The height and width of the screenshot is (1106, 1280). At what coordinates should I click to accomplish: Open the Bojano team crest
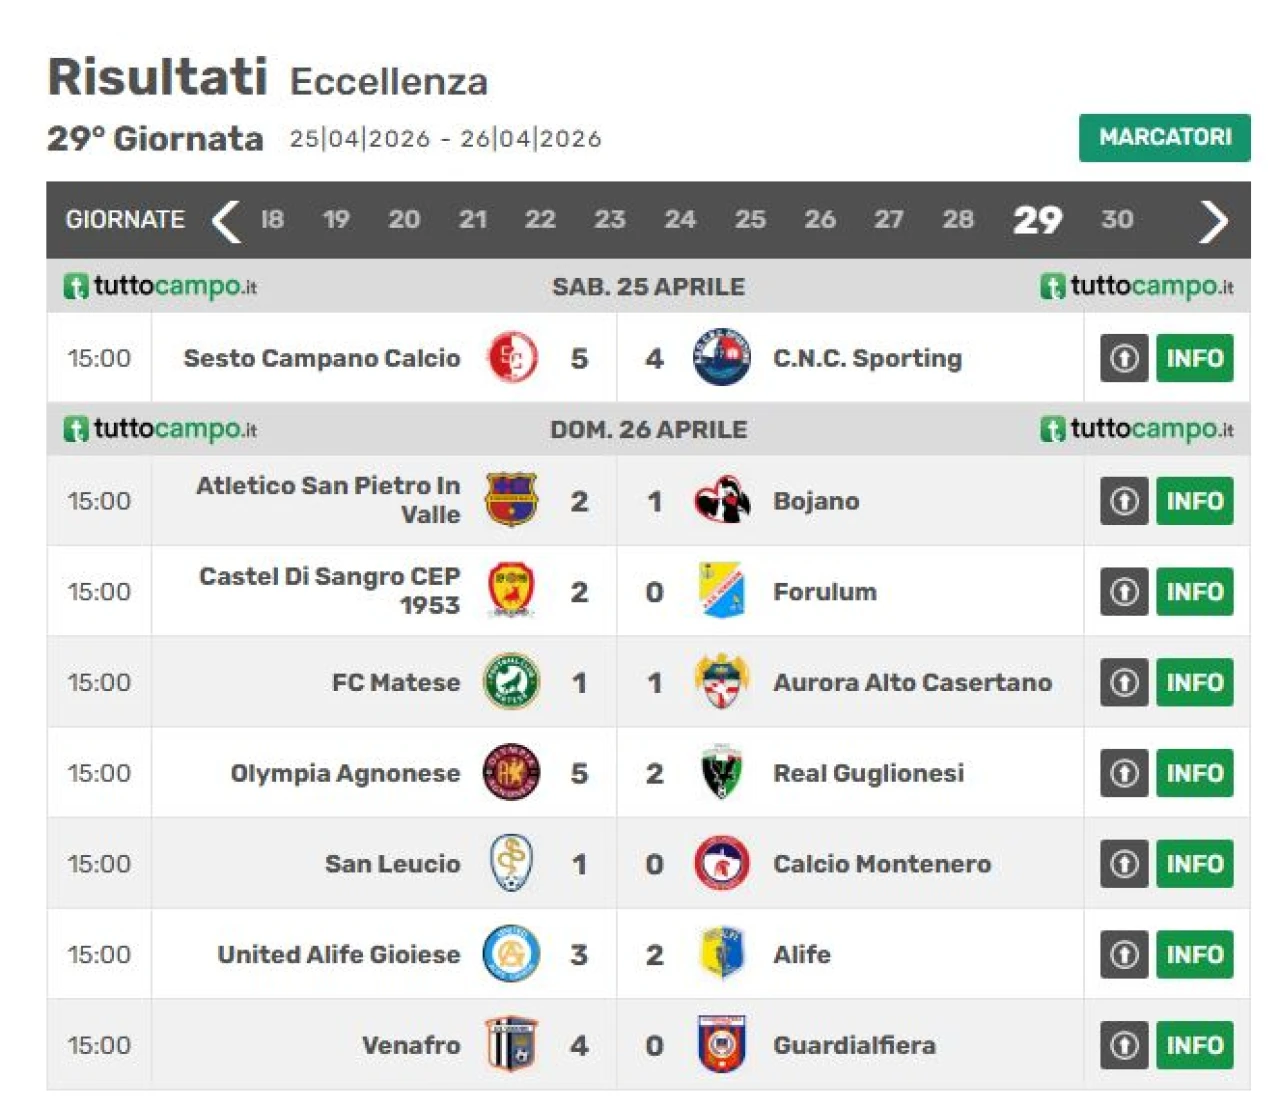721,500
